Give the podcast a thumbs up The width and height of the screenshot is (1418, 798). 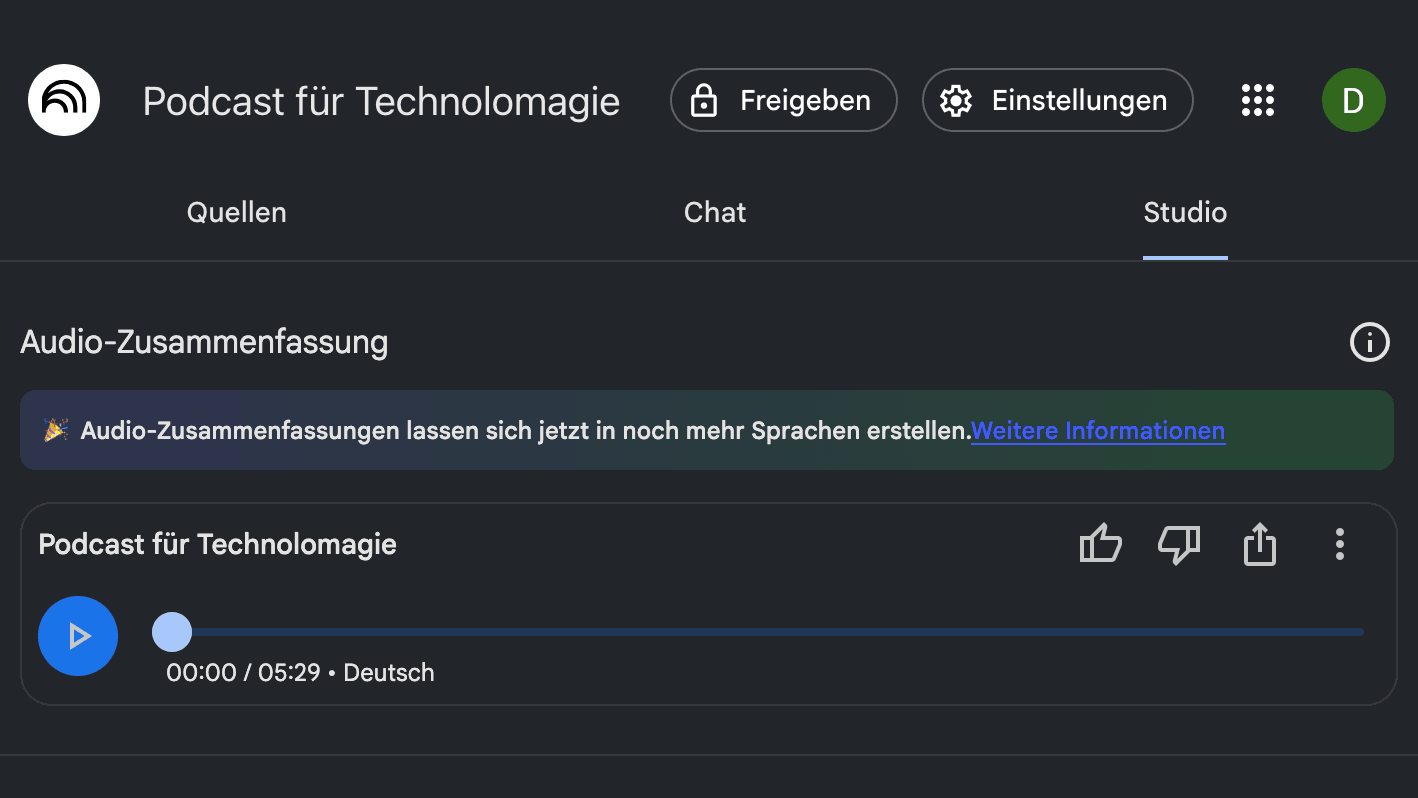1100,545
